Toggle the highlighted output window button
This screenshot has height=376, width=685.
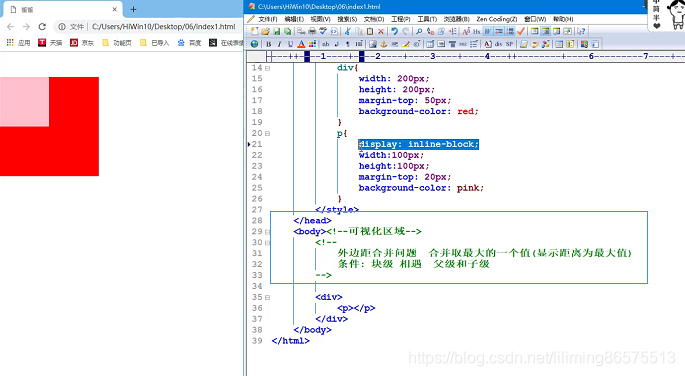tap(546, 31)
